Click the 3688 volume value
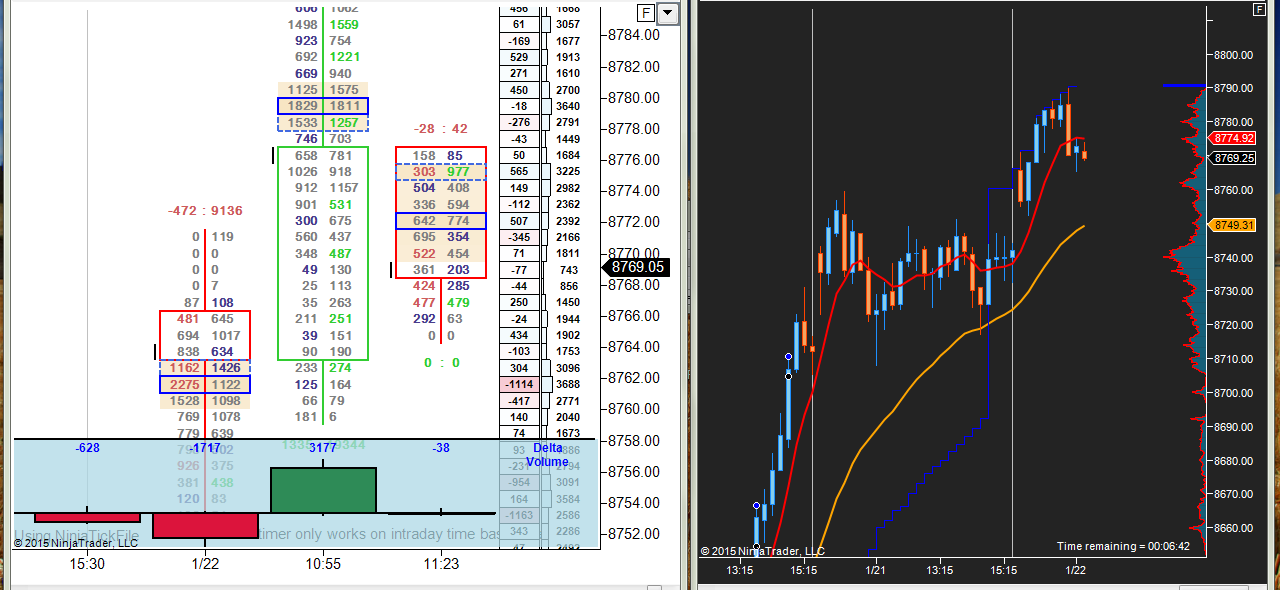The width and height of the screenshot is (1280, 590). click(568, 384)
